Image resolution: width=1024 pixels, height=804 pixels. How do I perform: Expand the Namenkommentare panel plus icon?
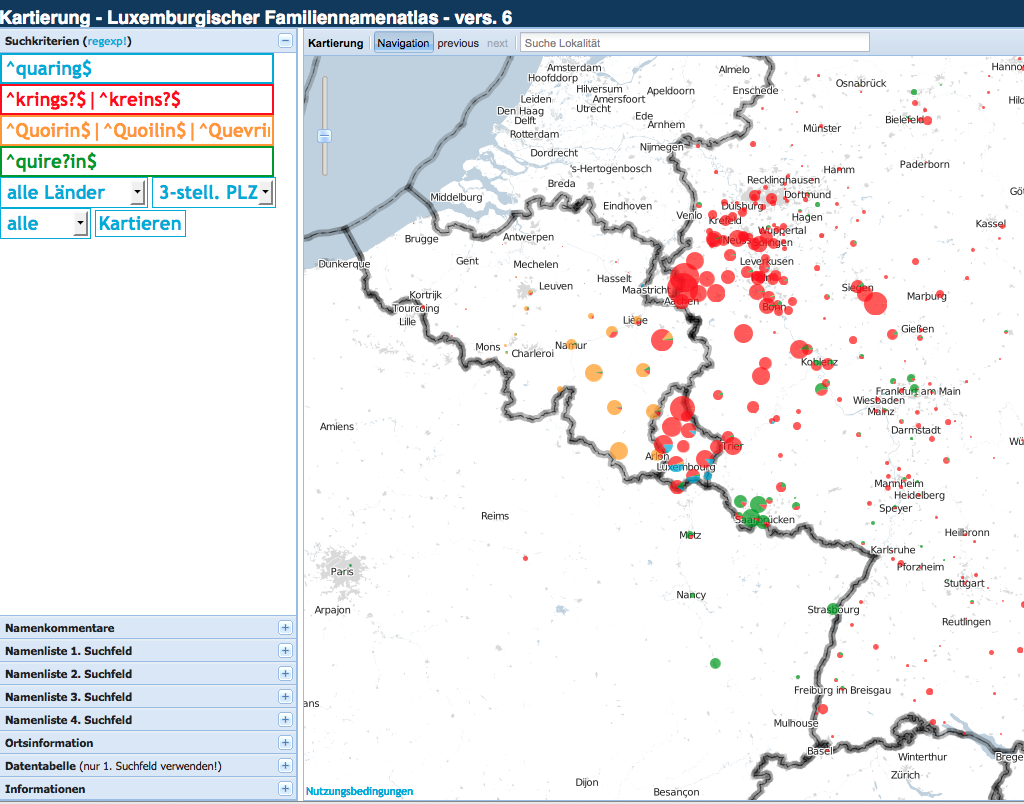pos(285,628)
